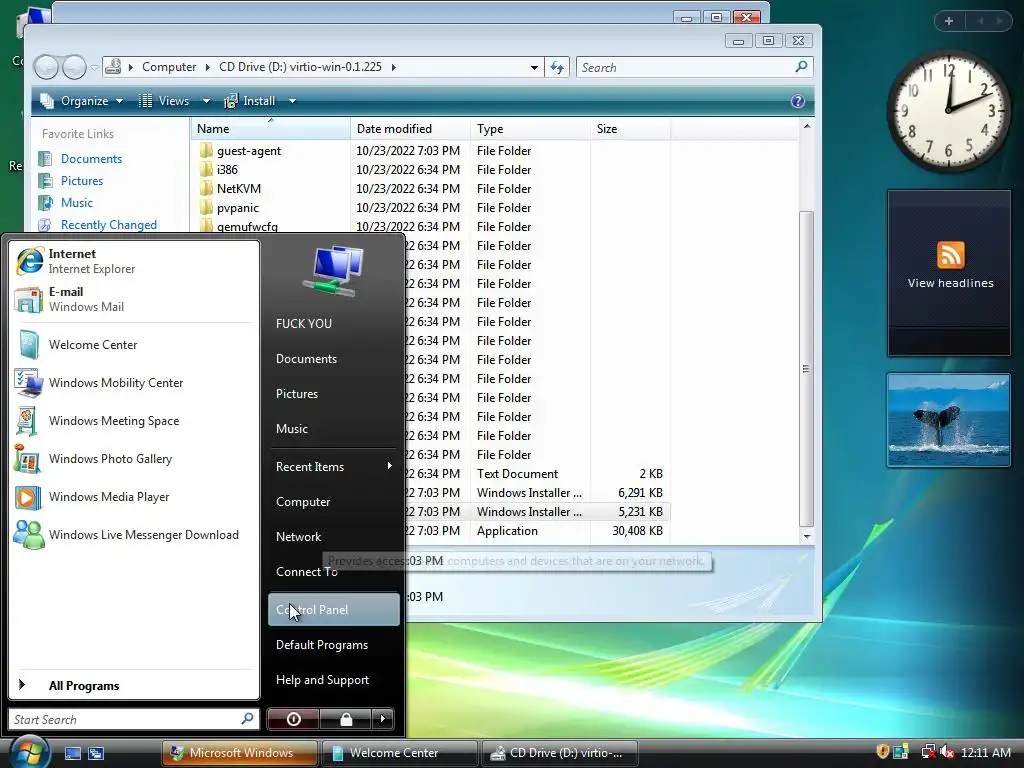Click the Explorer help question mark icon
Image resolution: width=1024 pixels, height=768 pixels.
click(x=797, y=101)
